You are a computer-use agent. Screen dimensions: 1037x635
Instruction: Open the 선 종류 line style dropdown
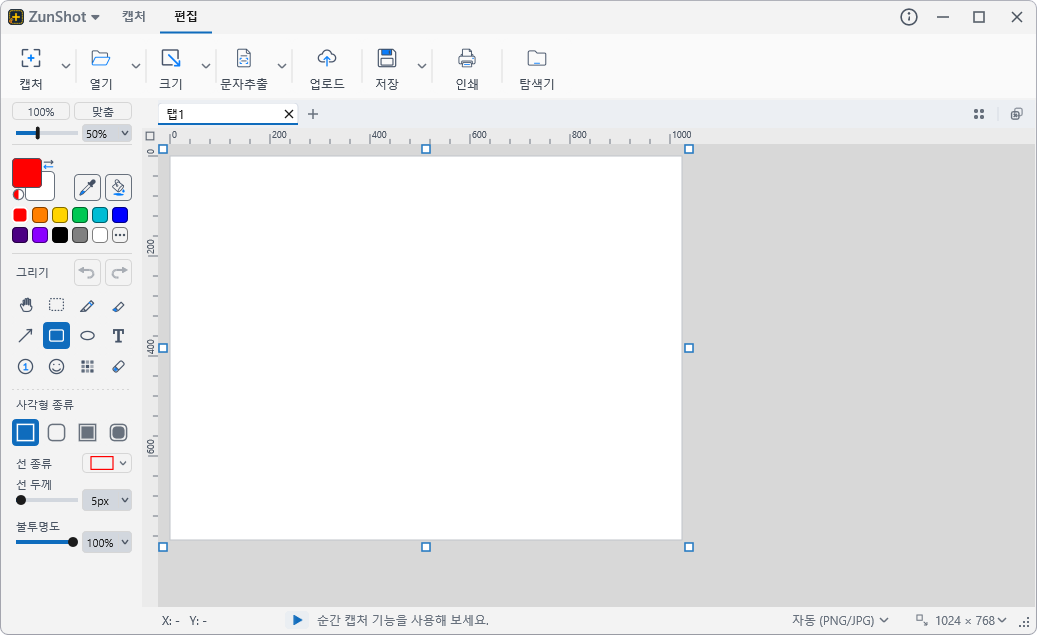(x=106, y=463)
